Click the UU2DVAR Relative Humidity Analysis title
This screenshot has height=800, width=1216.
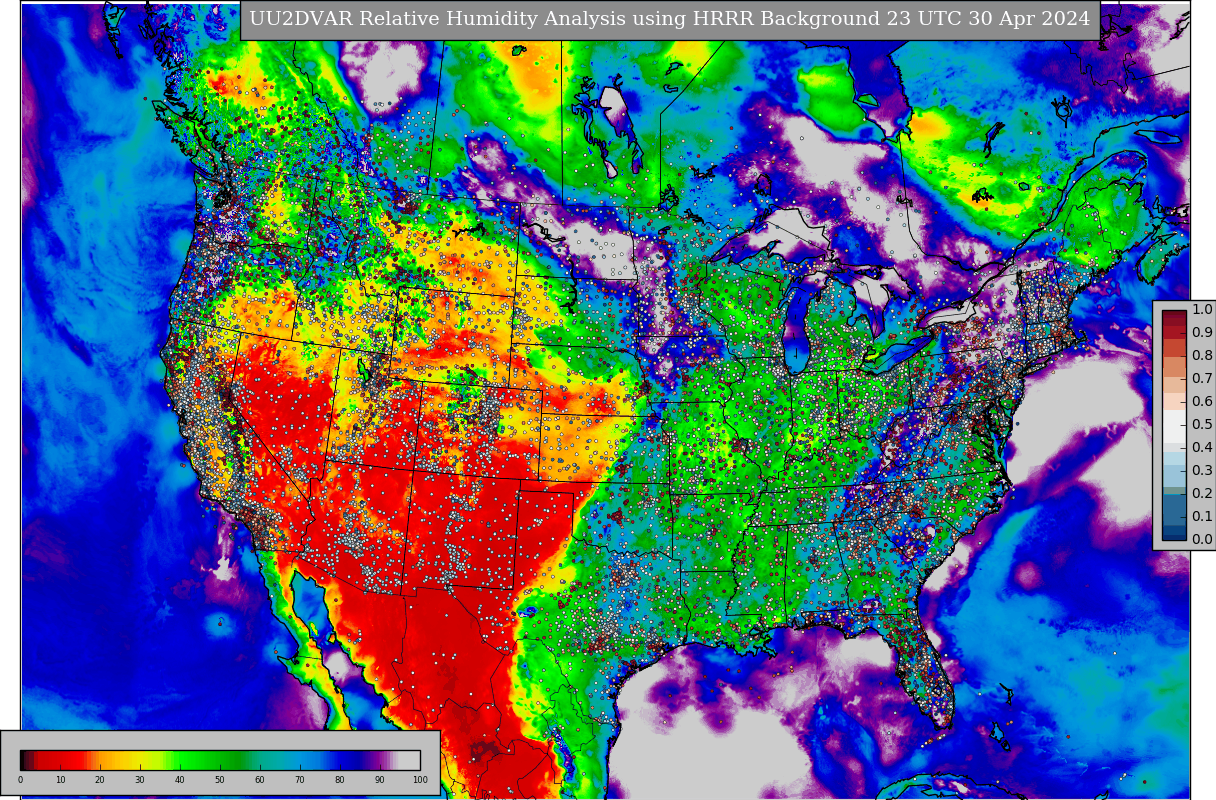[x=670, y=20]
